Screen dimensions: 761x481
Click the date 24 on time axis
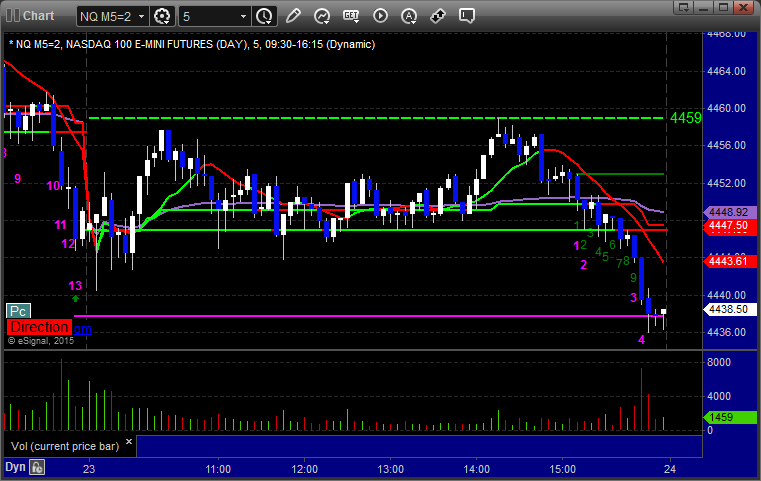(x=670, y=469)
